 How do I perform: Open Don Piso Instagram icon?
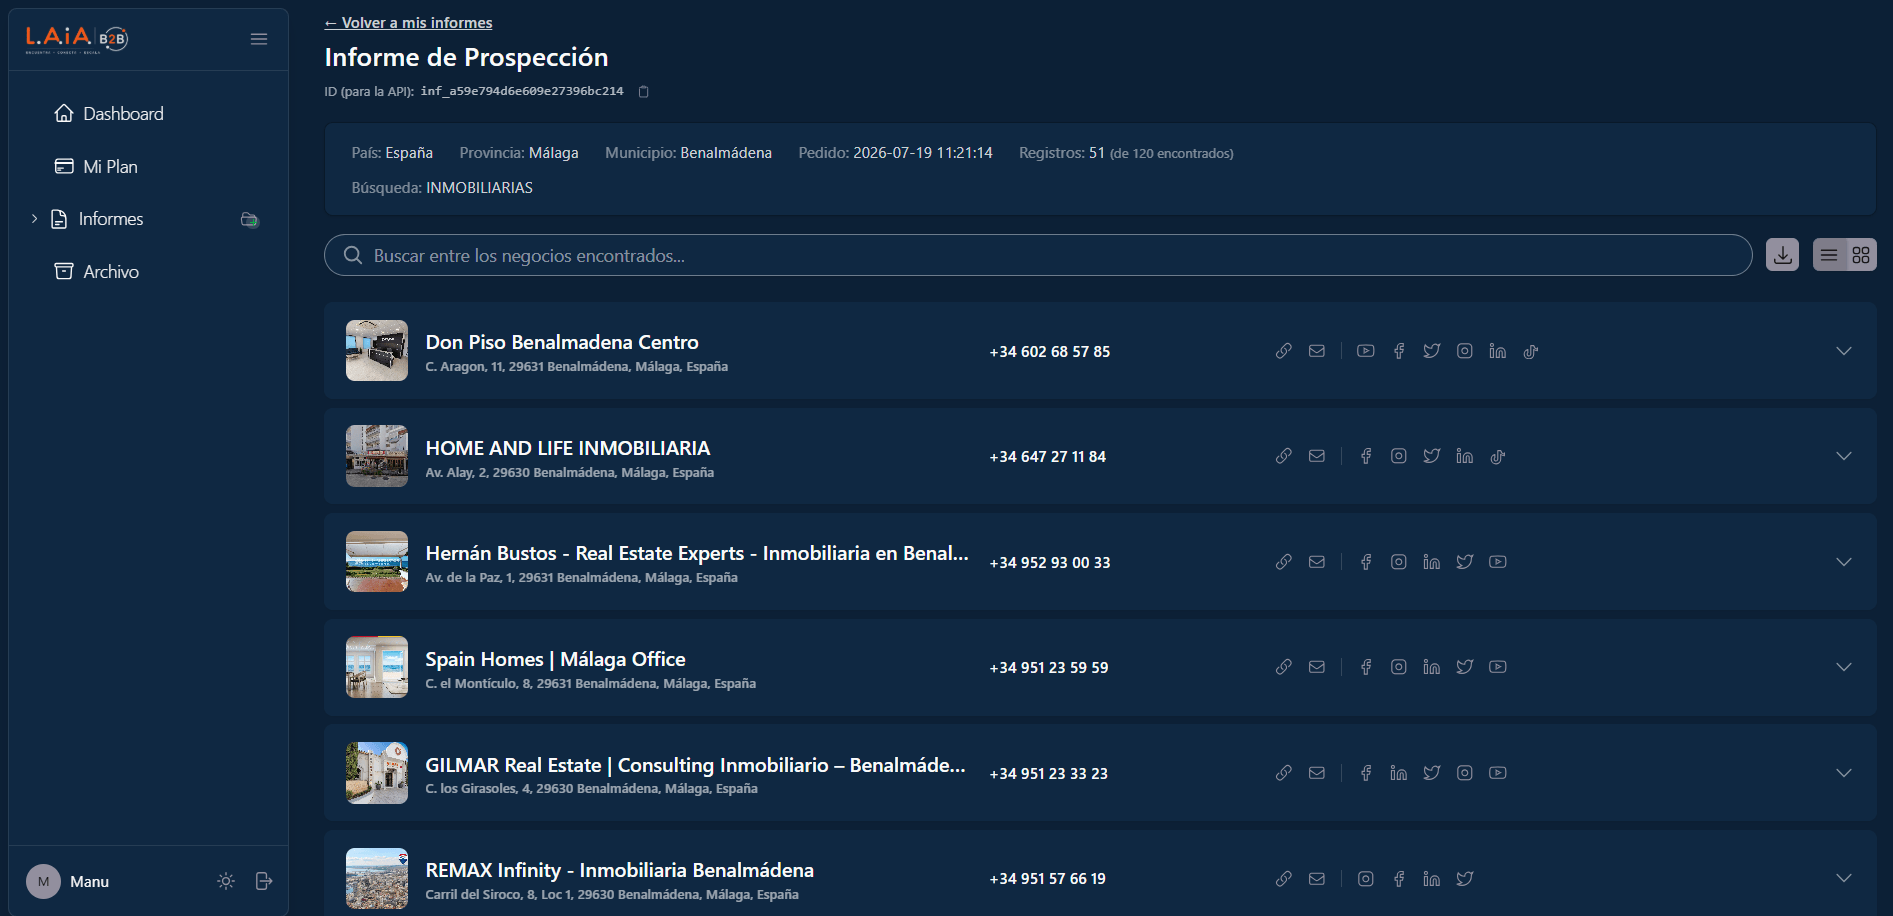click(x=1465, y=351)
